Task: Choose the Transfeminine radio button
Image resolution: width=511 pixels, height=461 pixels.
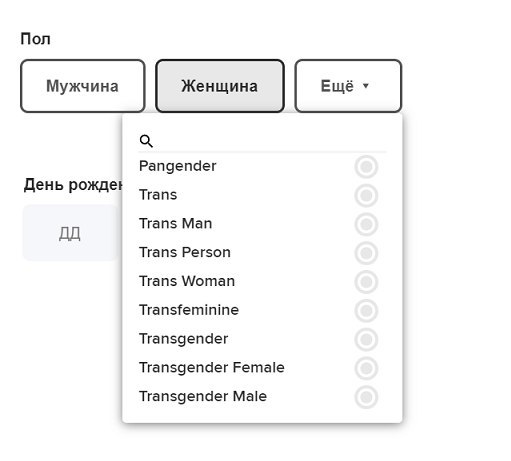Action: coord(366,310)
